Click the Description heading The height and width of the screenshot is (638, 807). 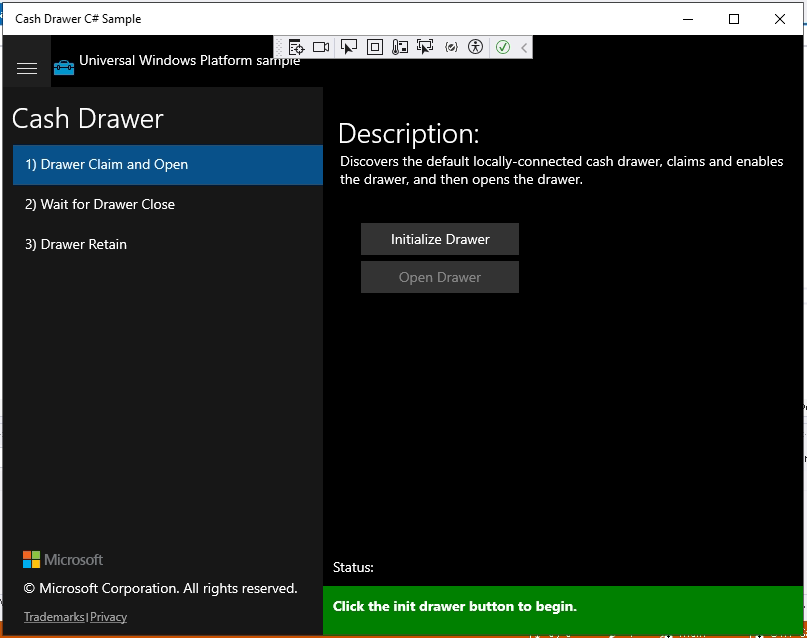point(409,134)
